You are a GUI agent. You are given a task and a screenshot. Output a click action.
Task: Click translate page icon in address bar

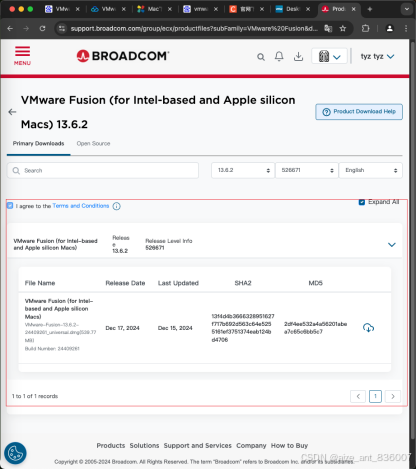[328, 29]
